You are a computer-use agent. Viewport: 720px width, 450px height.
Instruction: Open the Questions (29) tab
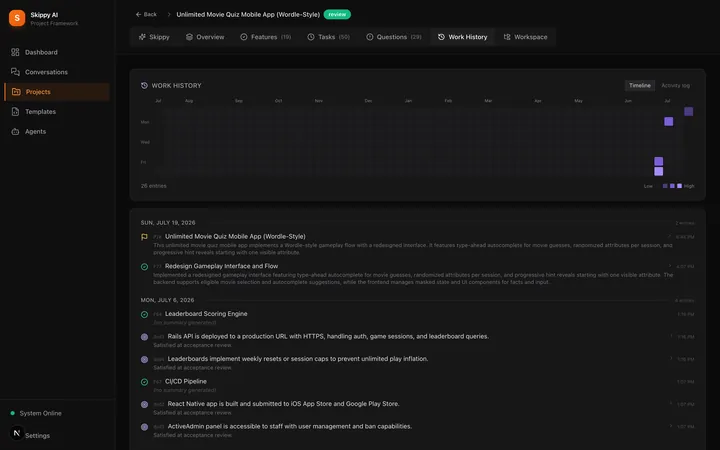[x=394, y=37]
